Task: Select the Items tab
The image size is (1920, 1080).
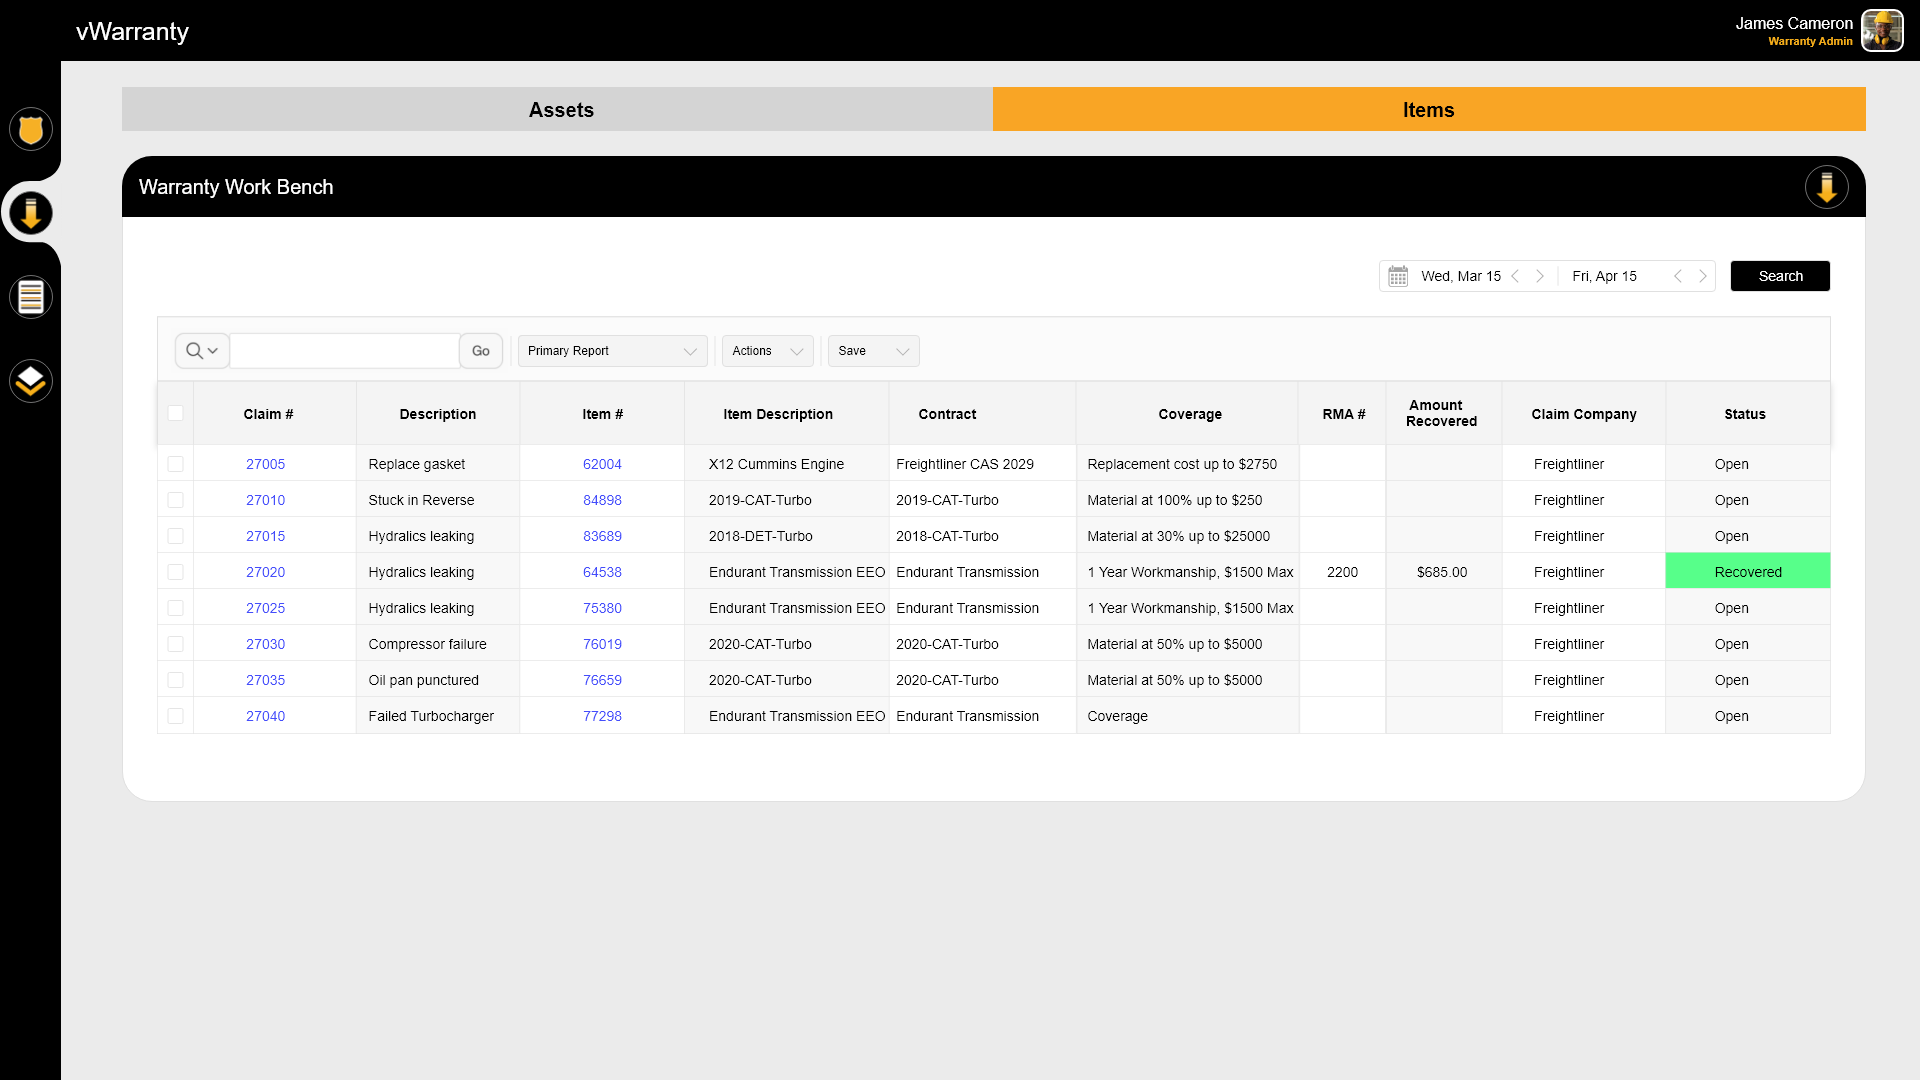Action: (x=1428, y=110)
